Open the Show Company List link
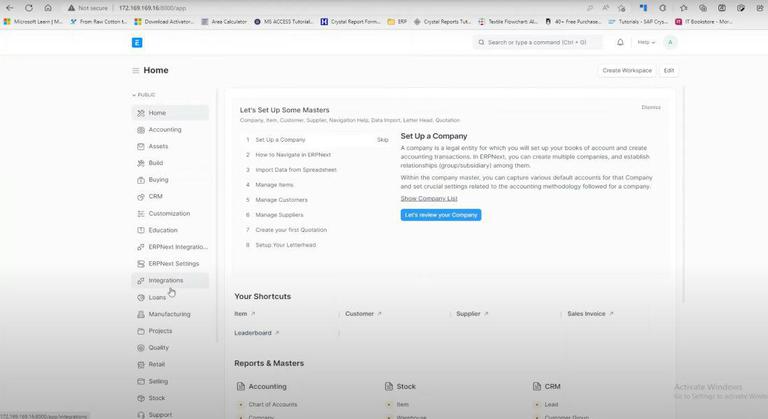This screenshot has width=768, height=419. click(x=429, y=198)
